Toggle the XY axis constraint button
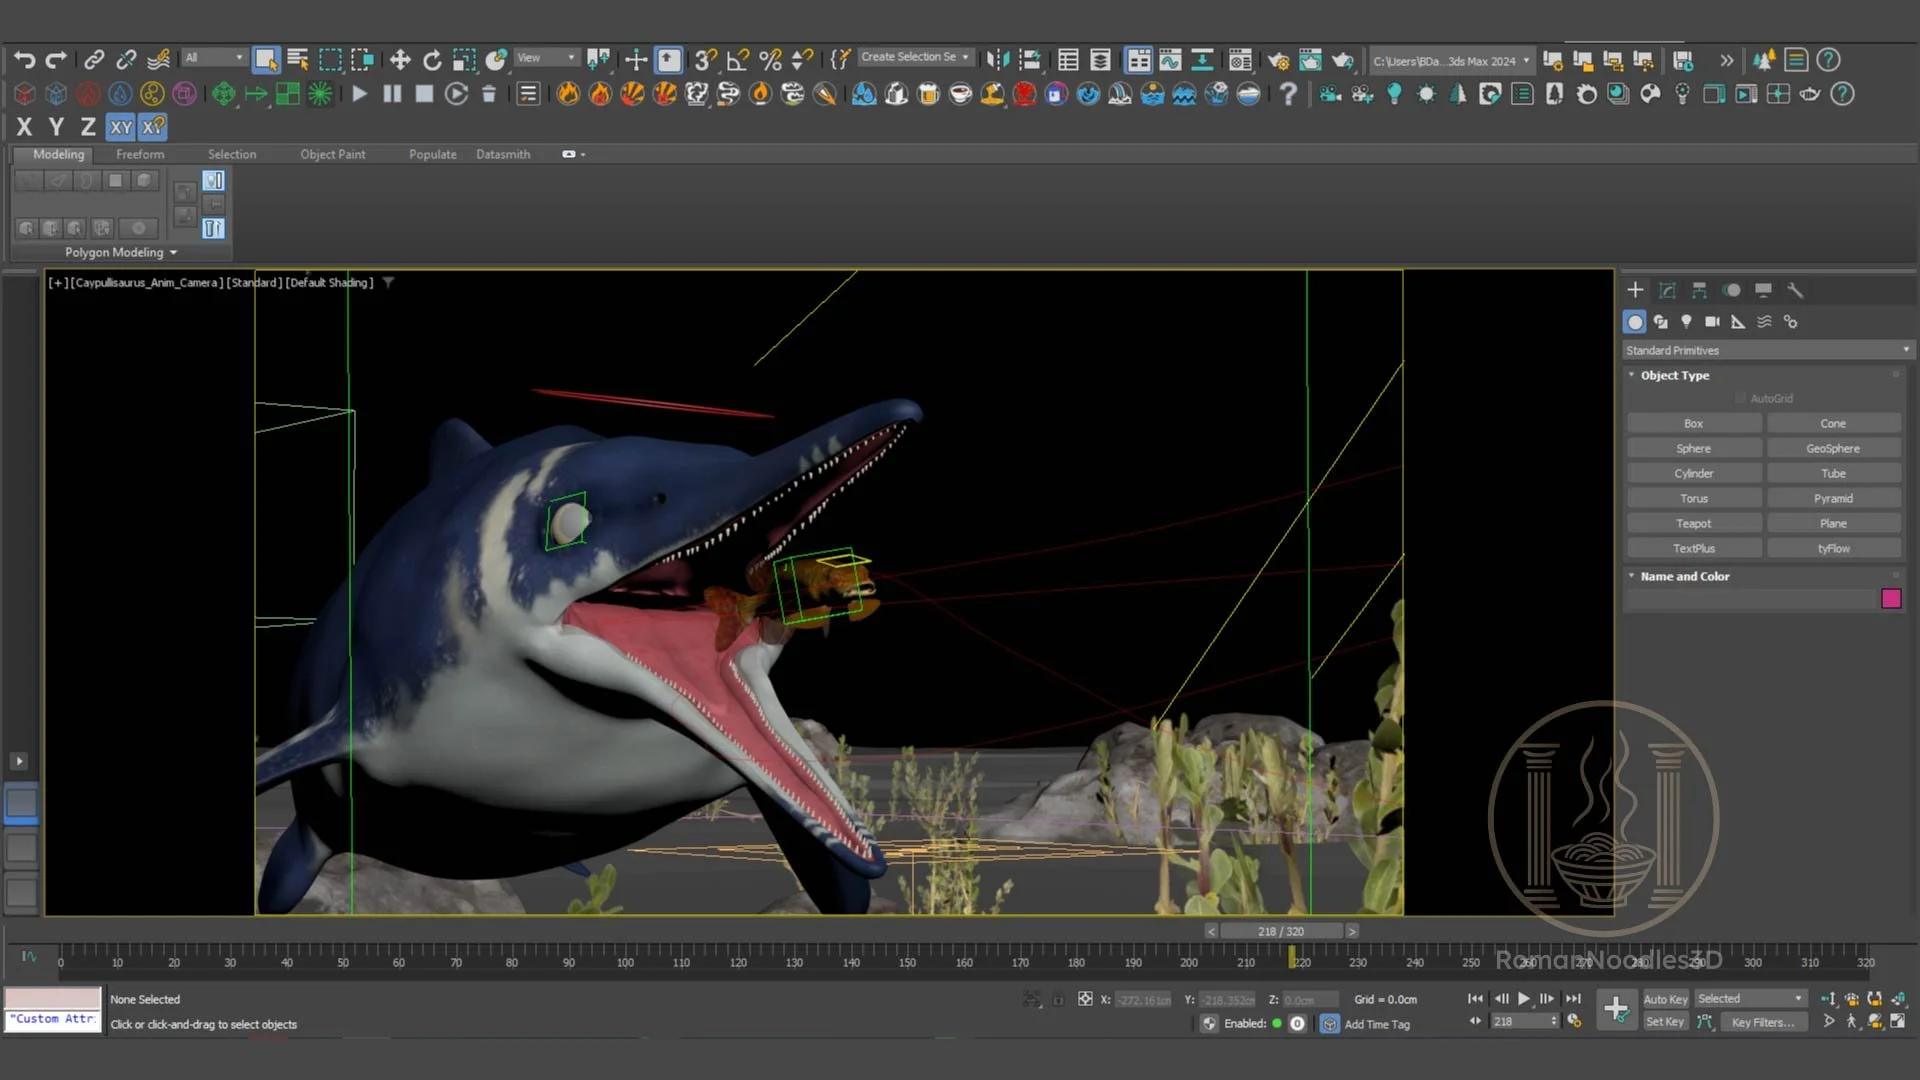1920x1080 pixels. [x=121, y=127]
